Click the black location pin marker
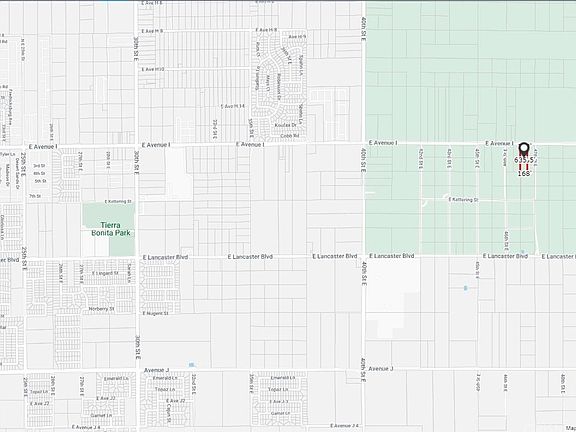 pyautogui.click(x=524, y=149)
